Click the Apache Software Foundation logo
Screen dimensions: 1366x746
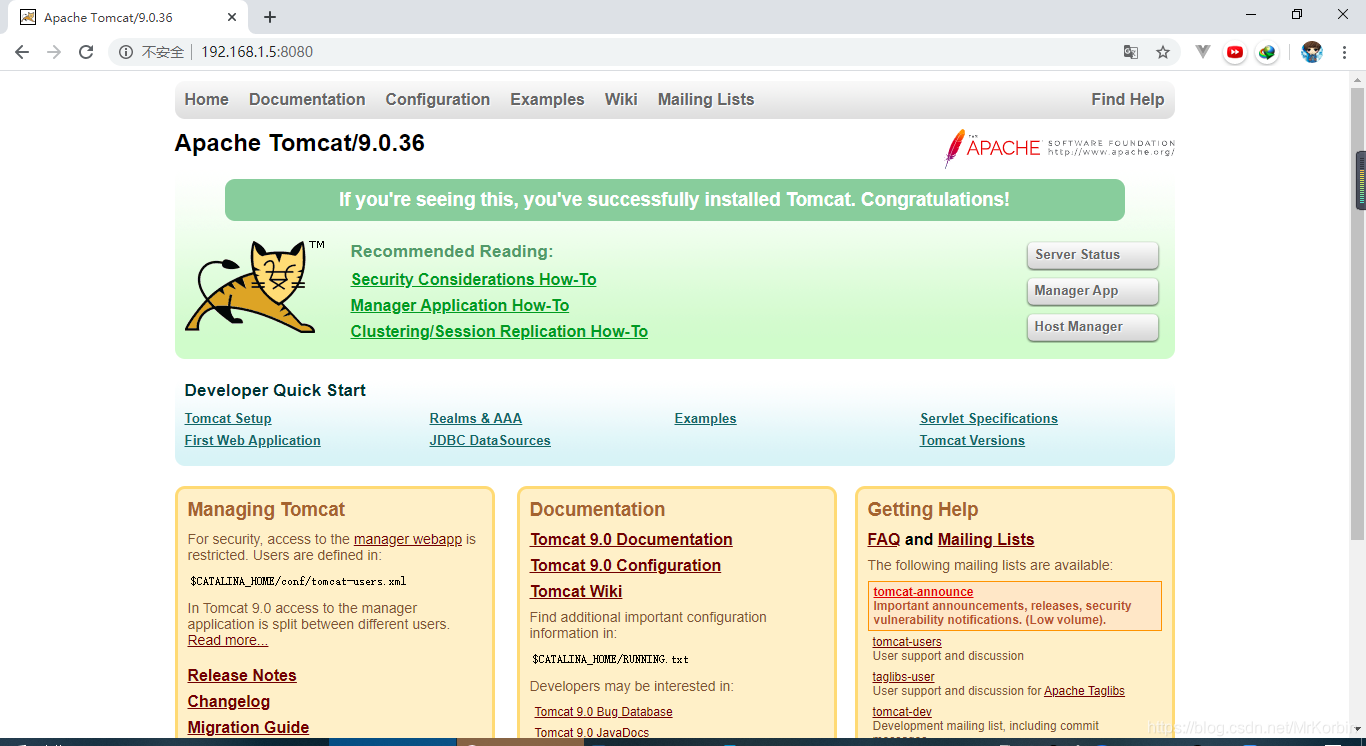point(1059,148)
